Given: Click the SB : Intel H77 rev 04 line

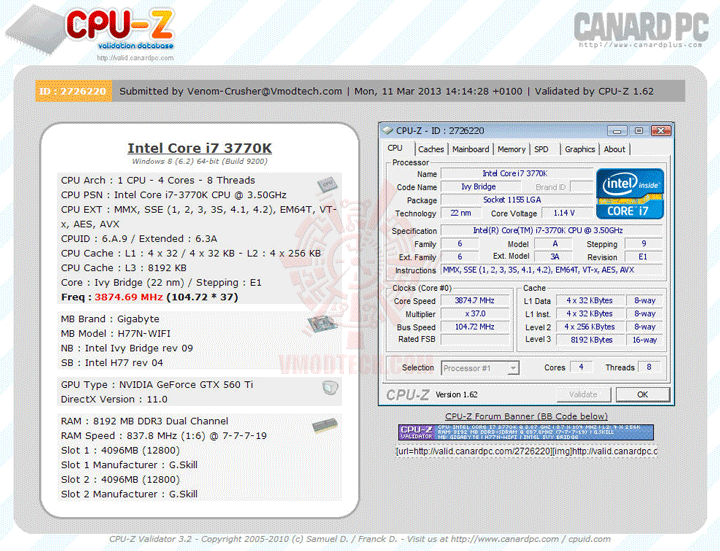Looking at the screenshot, I should (112, 363).
